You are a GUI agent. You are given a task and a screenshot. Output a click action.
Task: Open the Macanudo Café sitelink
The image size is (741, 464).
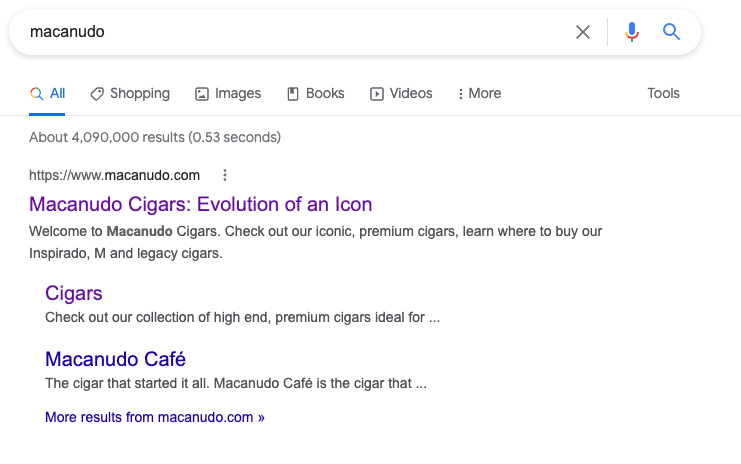point(115,359)
